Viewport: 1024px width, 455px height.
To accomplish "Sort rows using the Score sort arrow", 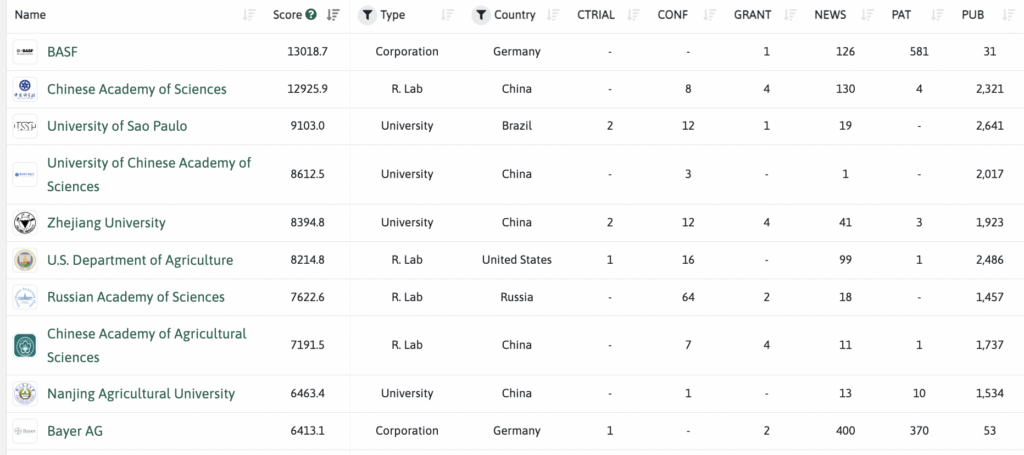I will pyautogui.click(x=333, y=15).
